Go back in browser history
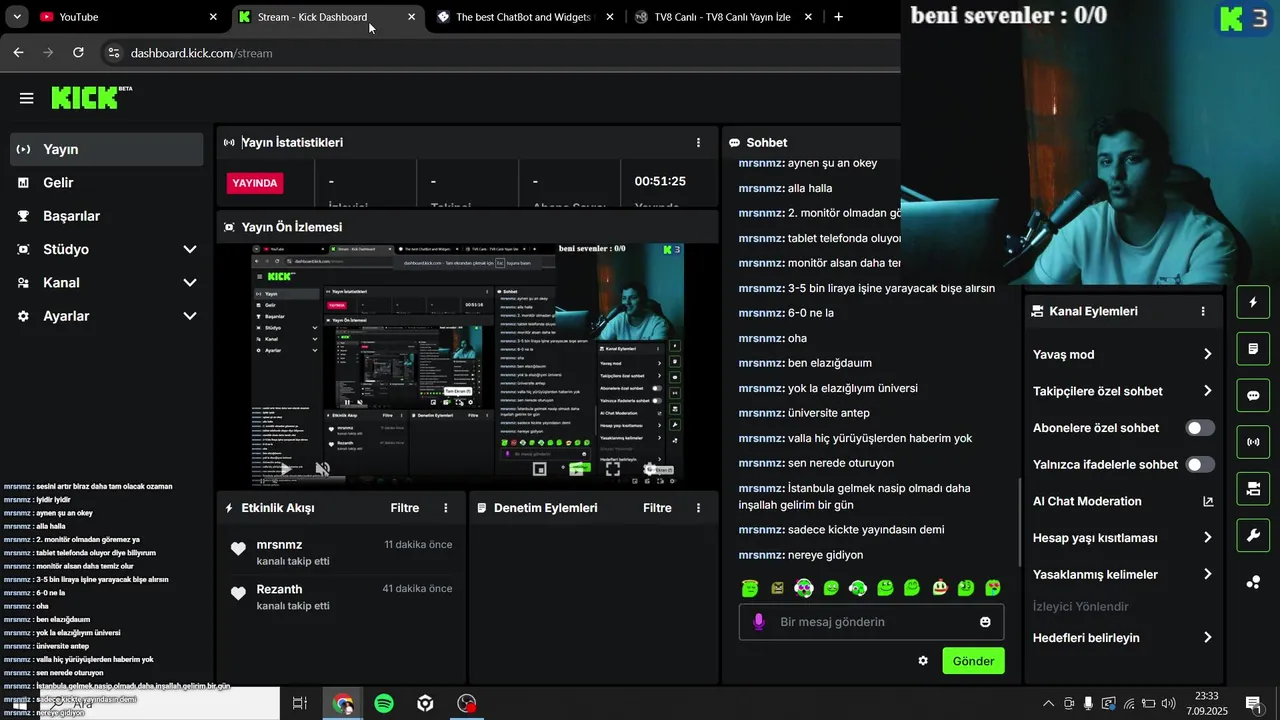Screen dimensions: 1280x720 pyautogui.click(x=18, y=53)
